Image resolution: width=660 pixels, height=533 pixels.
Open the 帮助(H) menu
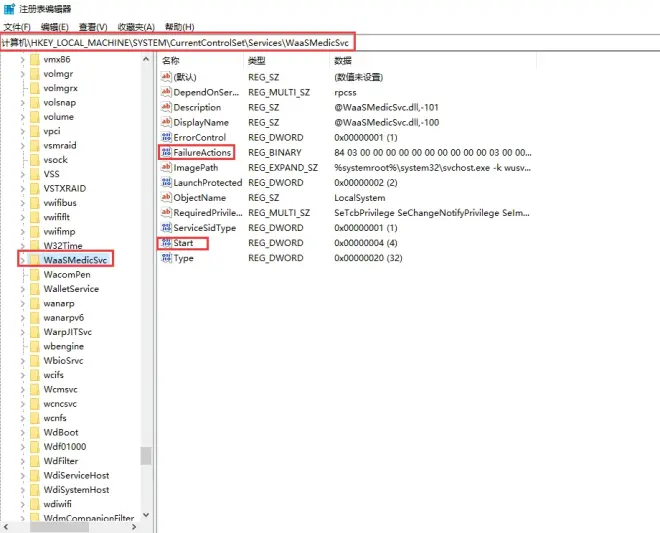(x=179, y=27)
